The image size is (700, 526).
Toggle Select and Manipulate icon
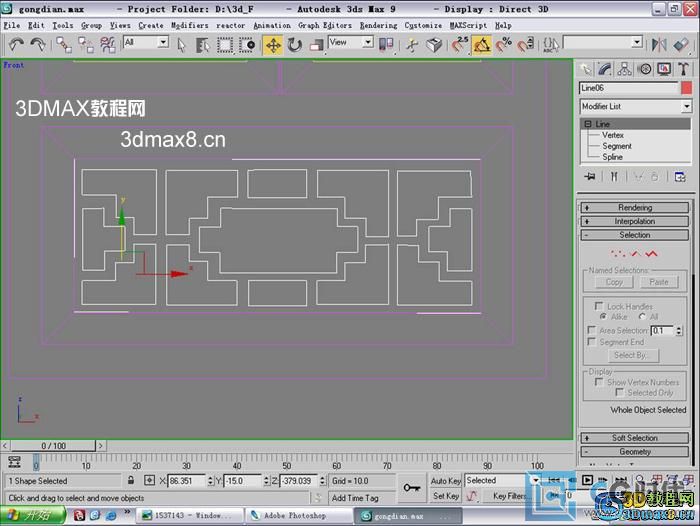point(412,45)
